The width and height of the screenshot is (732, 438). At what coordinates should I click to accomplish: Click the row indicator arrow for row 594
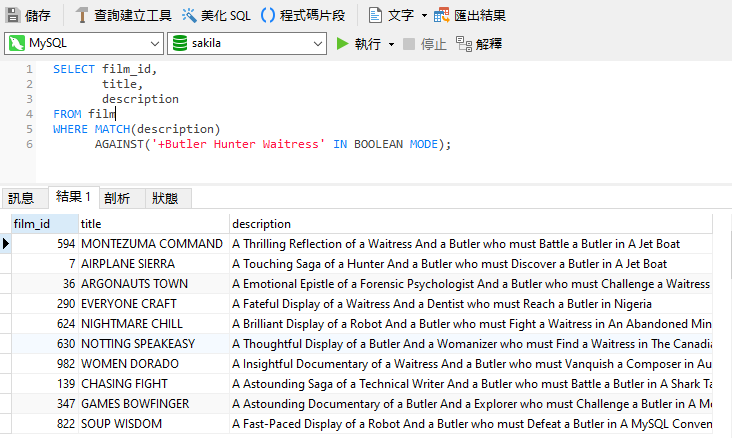pyautogui.click(x=6, y=244)
